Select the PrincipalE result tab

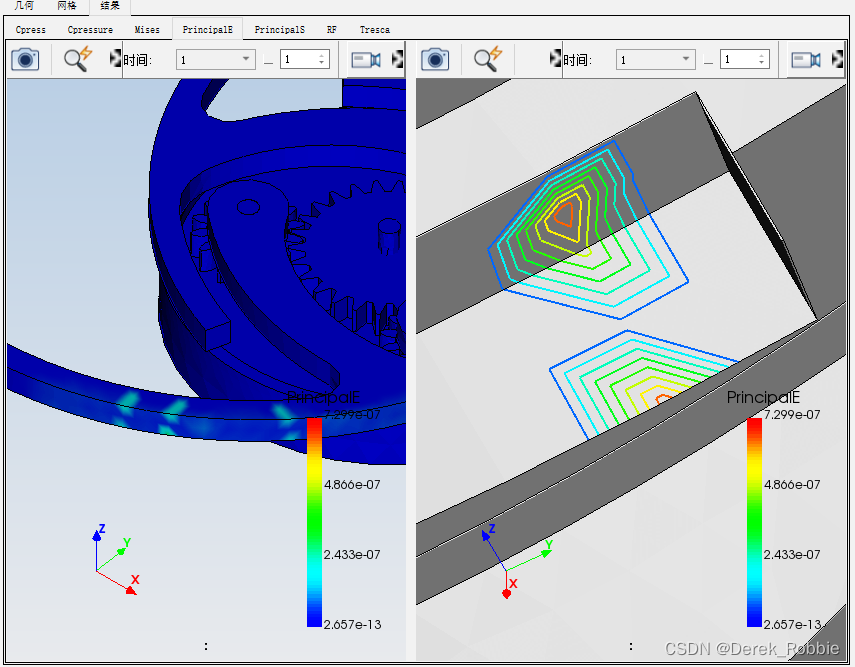pos(207,29)
